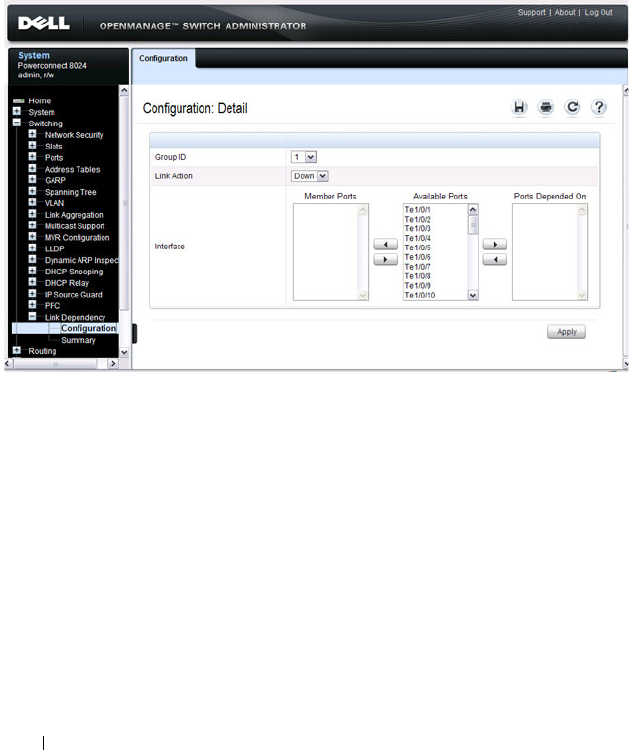Click the Print icon
The width and height of the screenshot is (641, 750).
546,108
